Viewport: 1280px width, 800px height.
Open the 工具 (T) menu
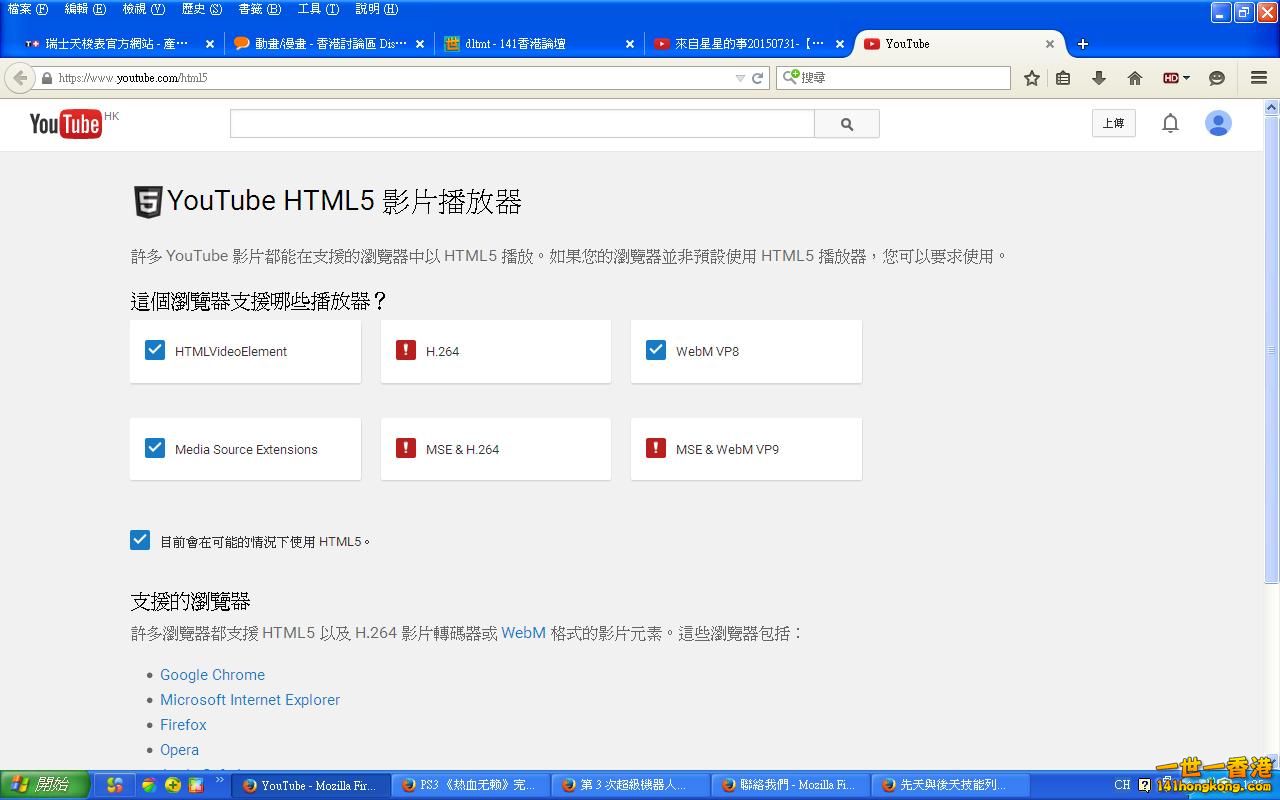click(x=318, y=9)
